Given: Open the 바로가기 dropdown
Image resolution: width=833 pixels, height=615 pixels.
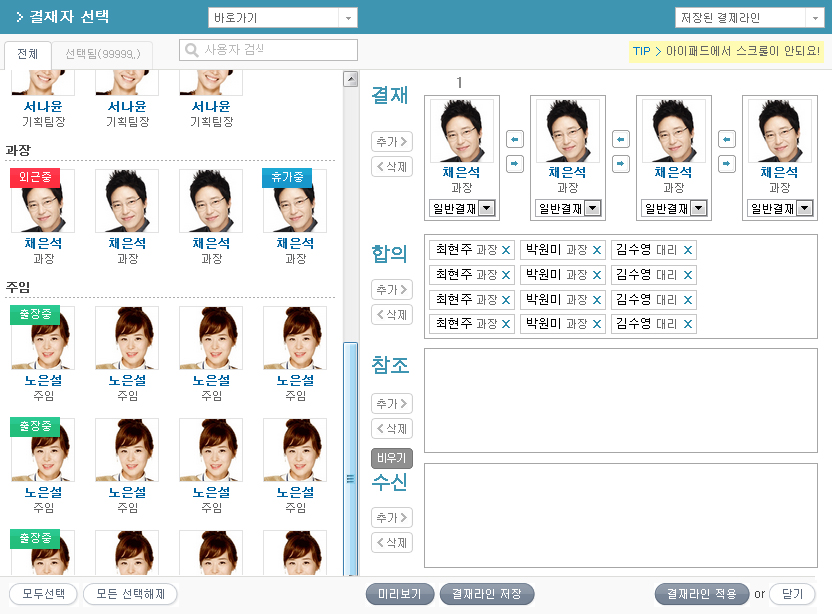Looking at the screenshot, I should point(282,18).
